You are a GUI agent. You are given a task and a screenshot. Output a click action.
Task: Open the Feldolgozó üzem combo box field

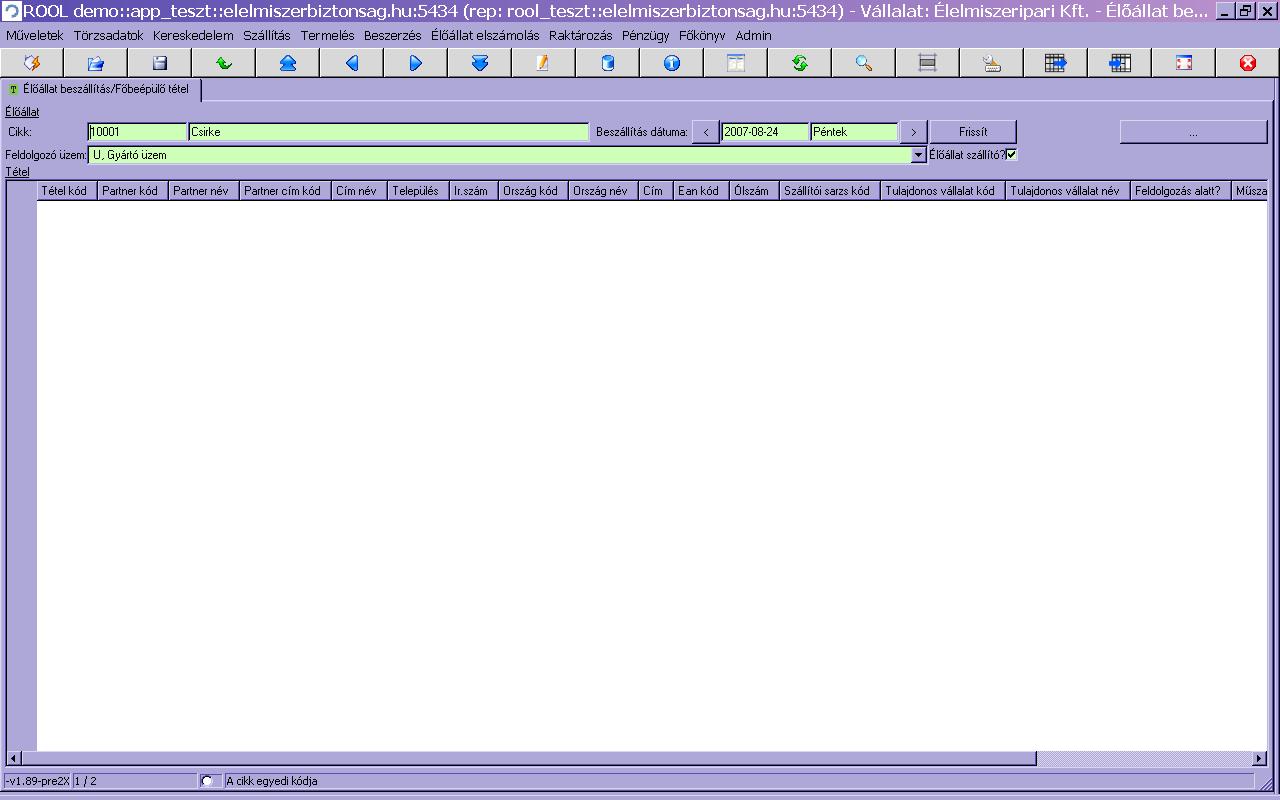508,155
